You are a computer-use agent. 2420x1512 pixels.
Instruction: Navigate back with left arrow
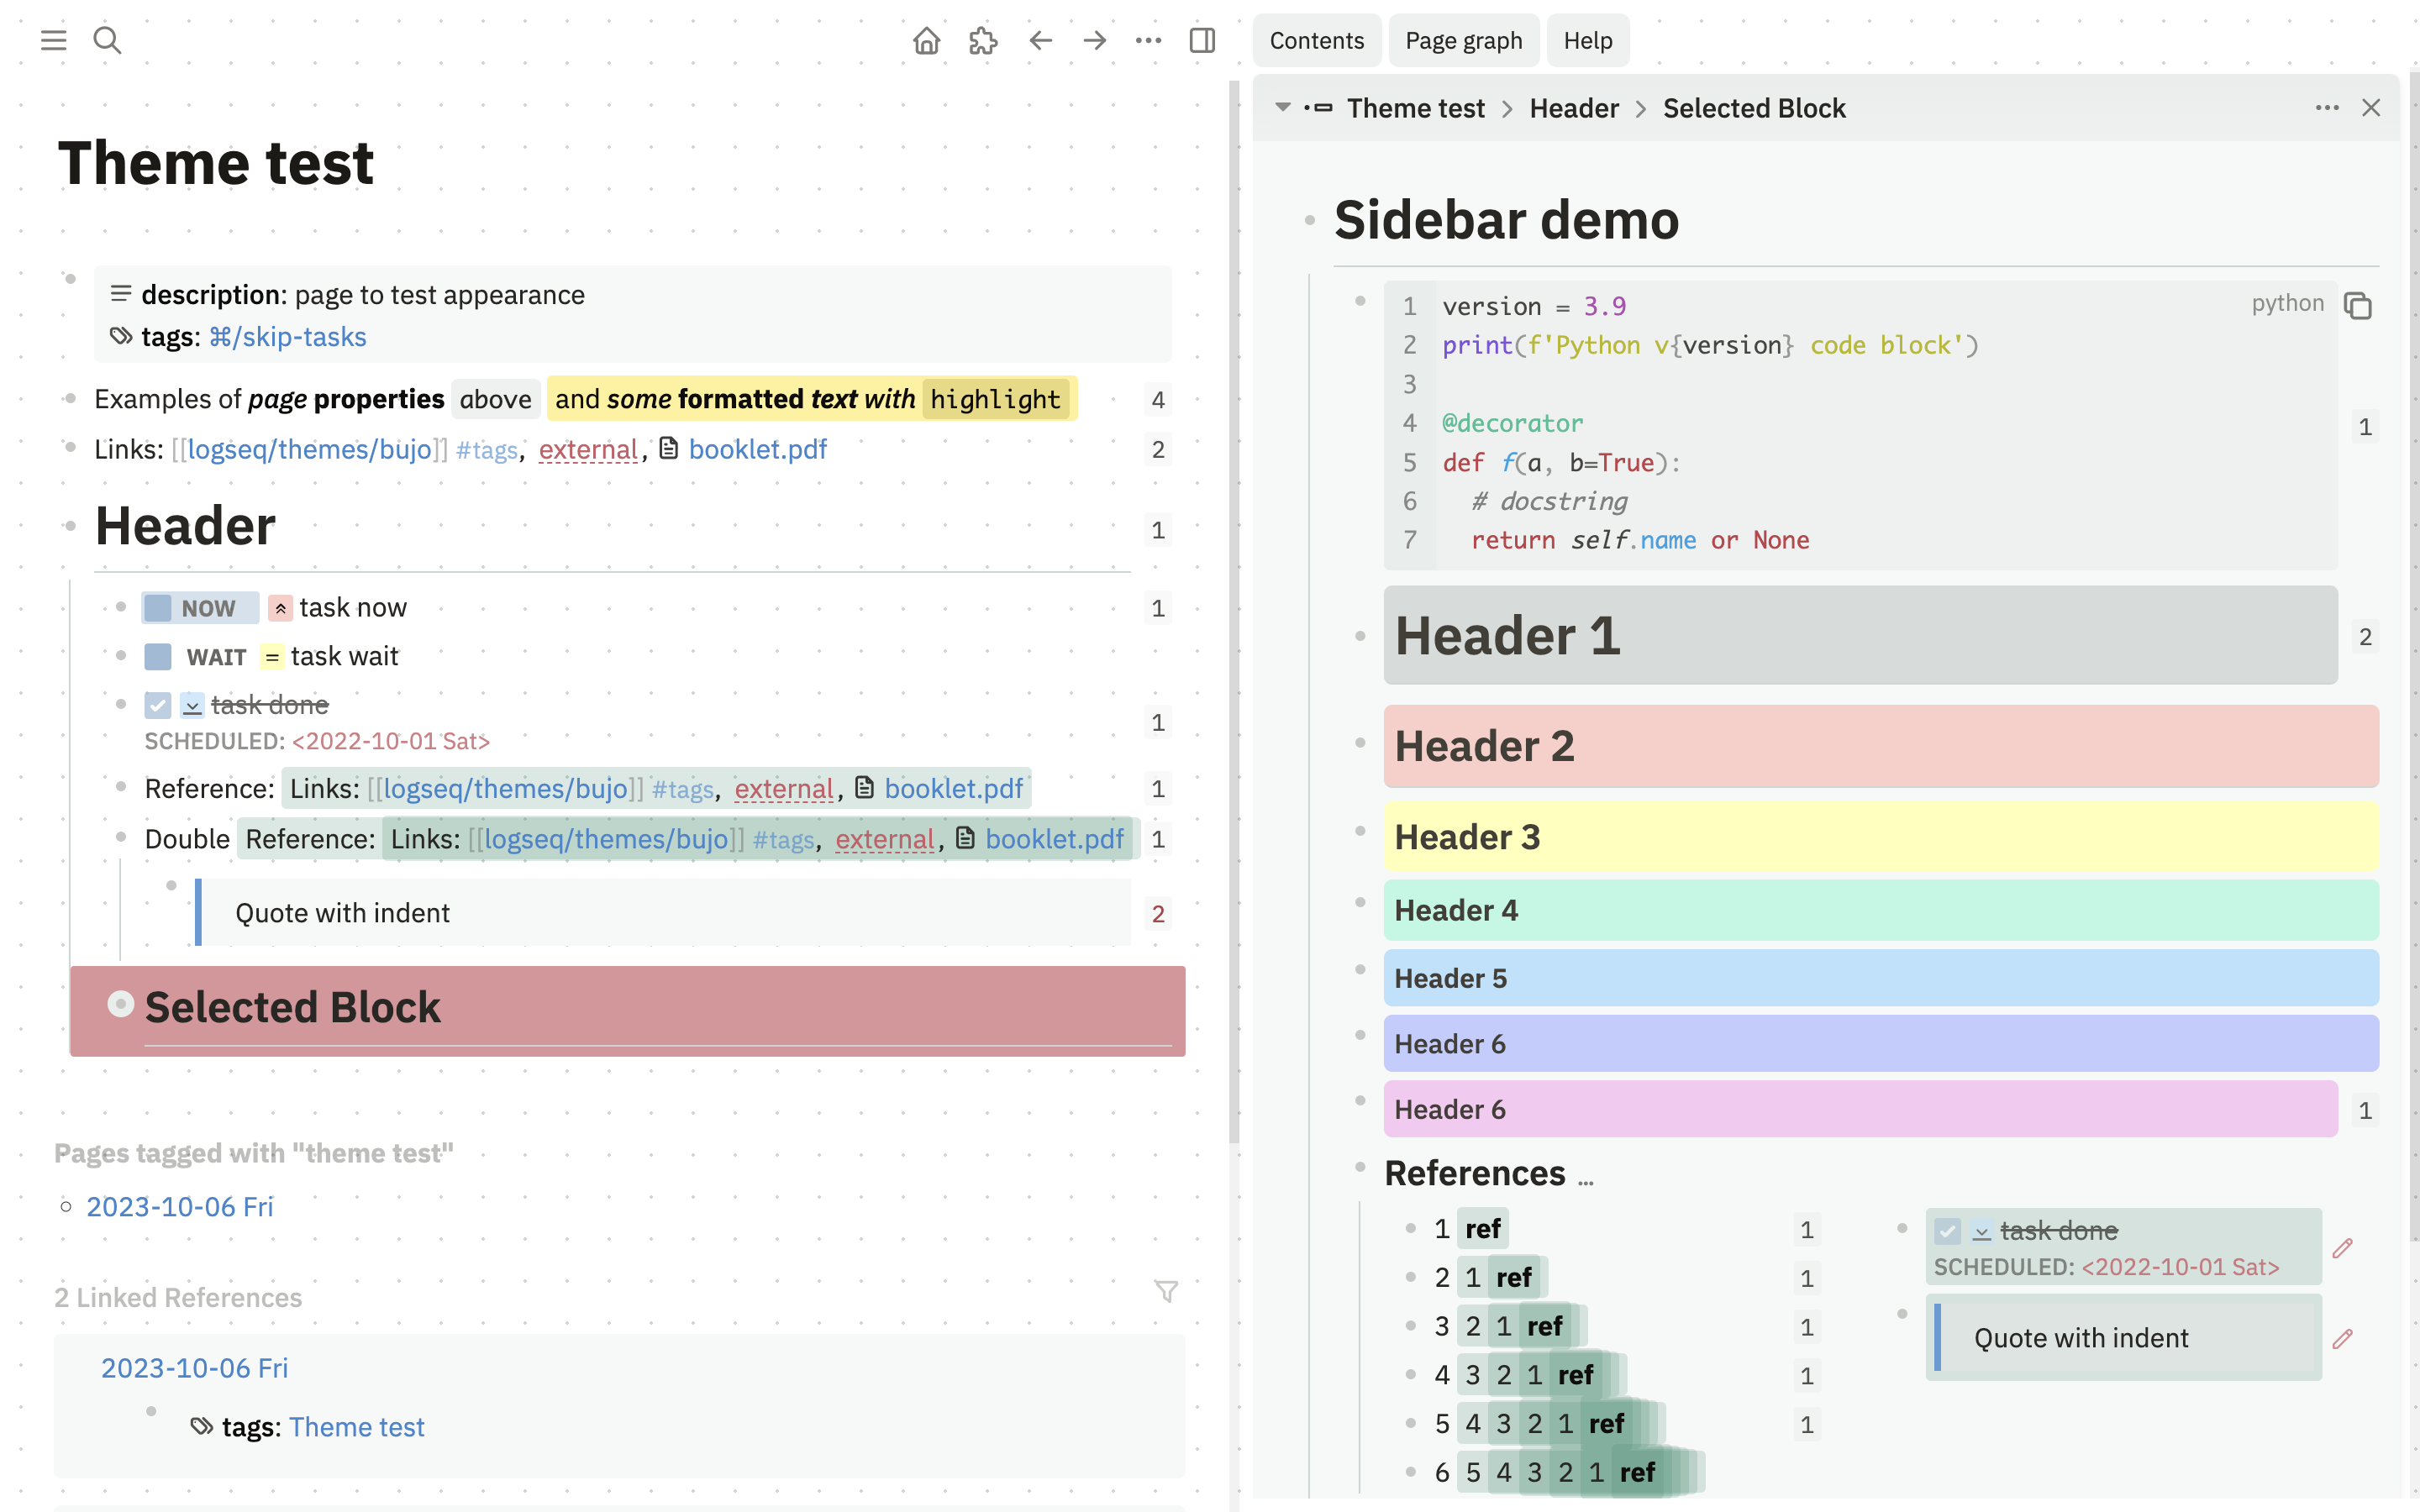point(1040,40)
